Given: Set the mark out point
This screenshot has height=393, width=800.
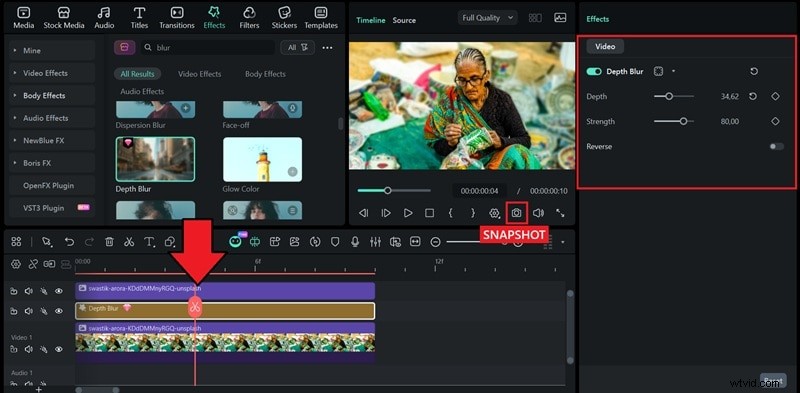Looking at the screenshot, I should (x=472, y=213).
